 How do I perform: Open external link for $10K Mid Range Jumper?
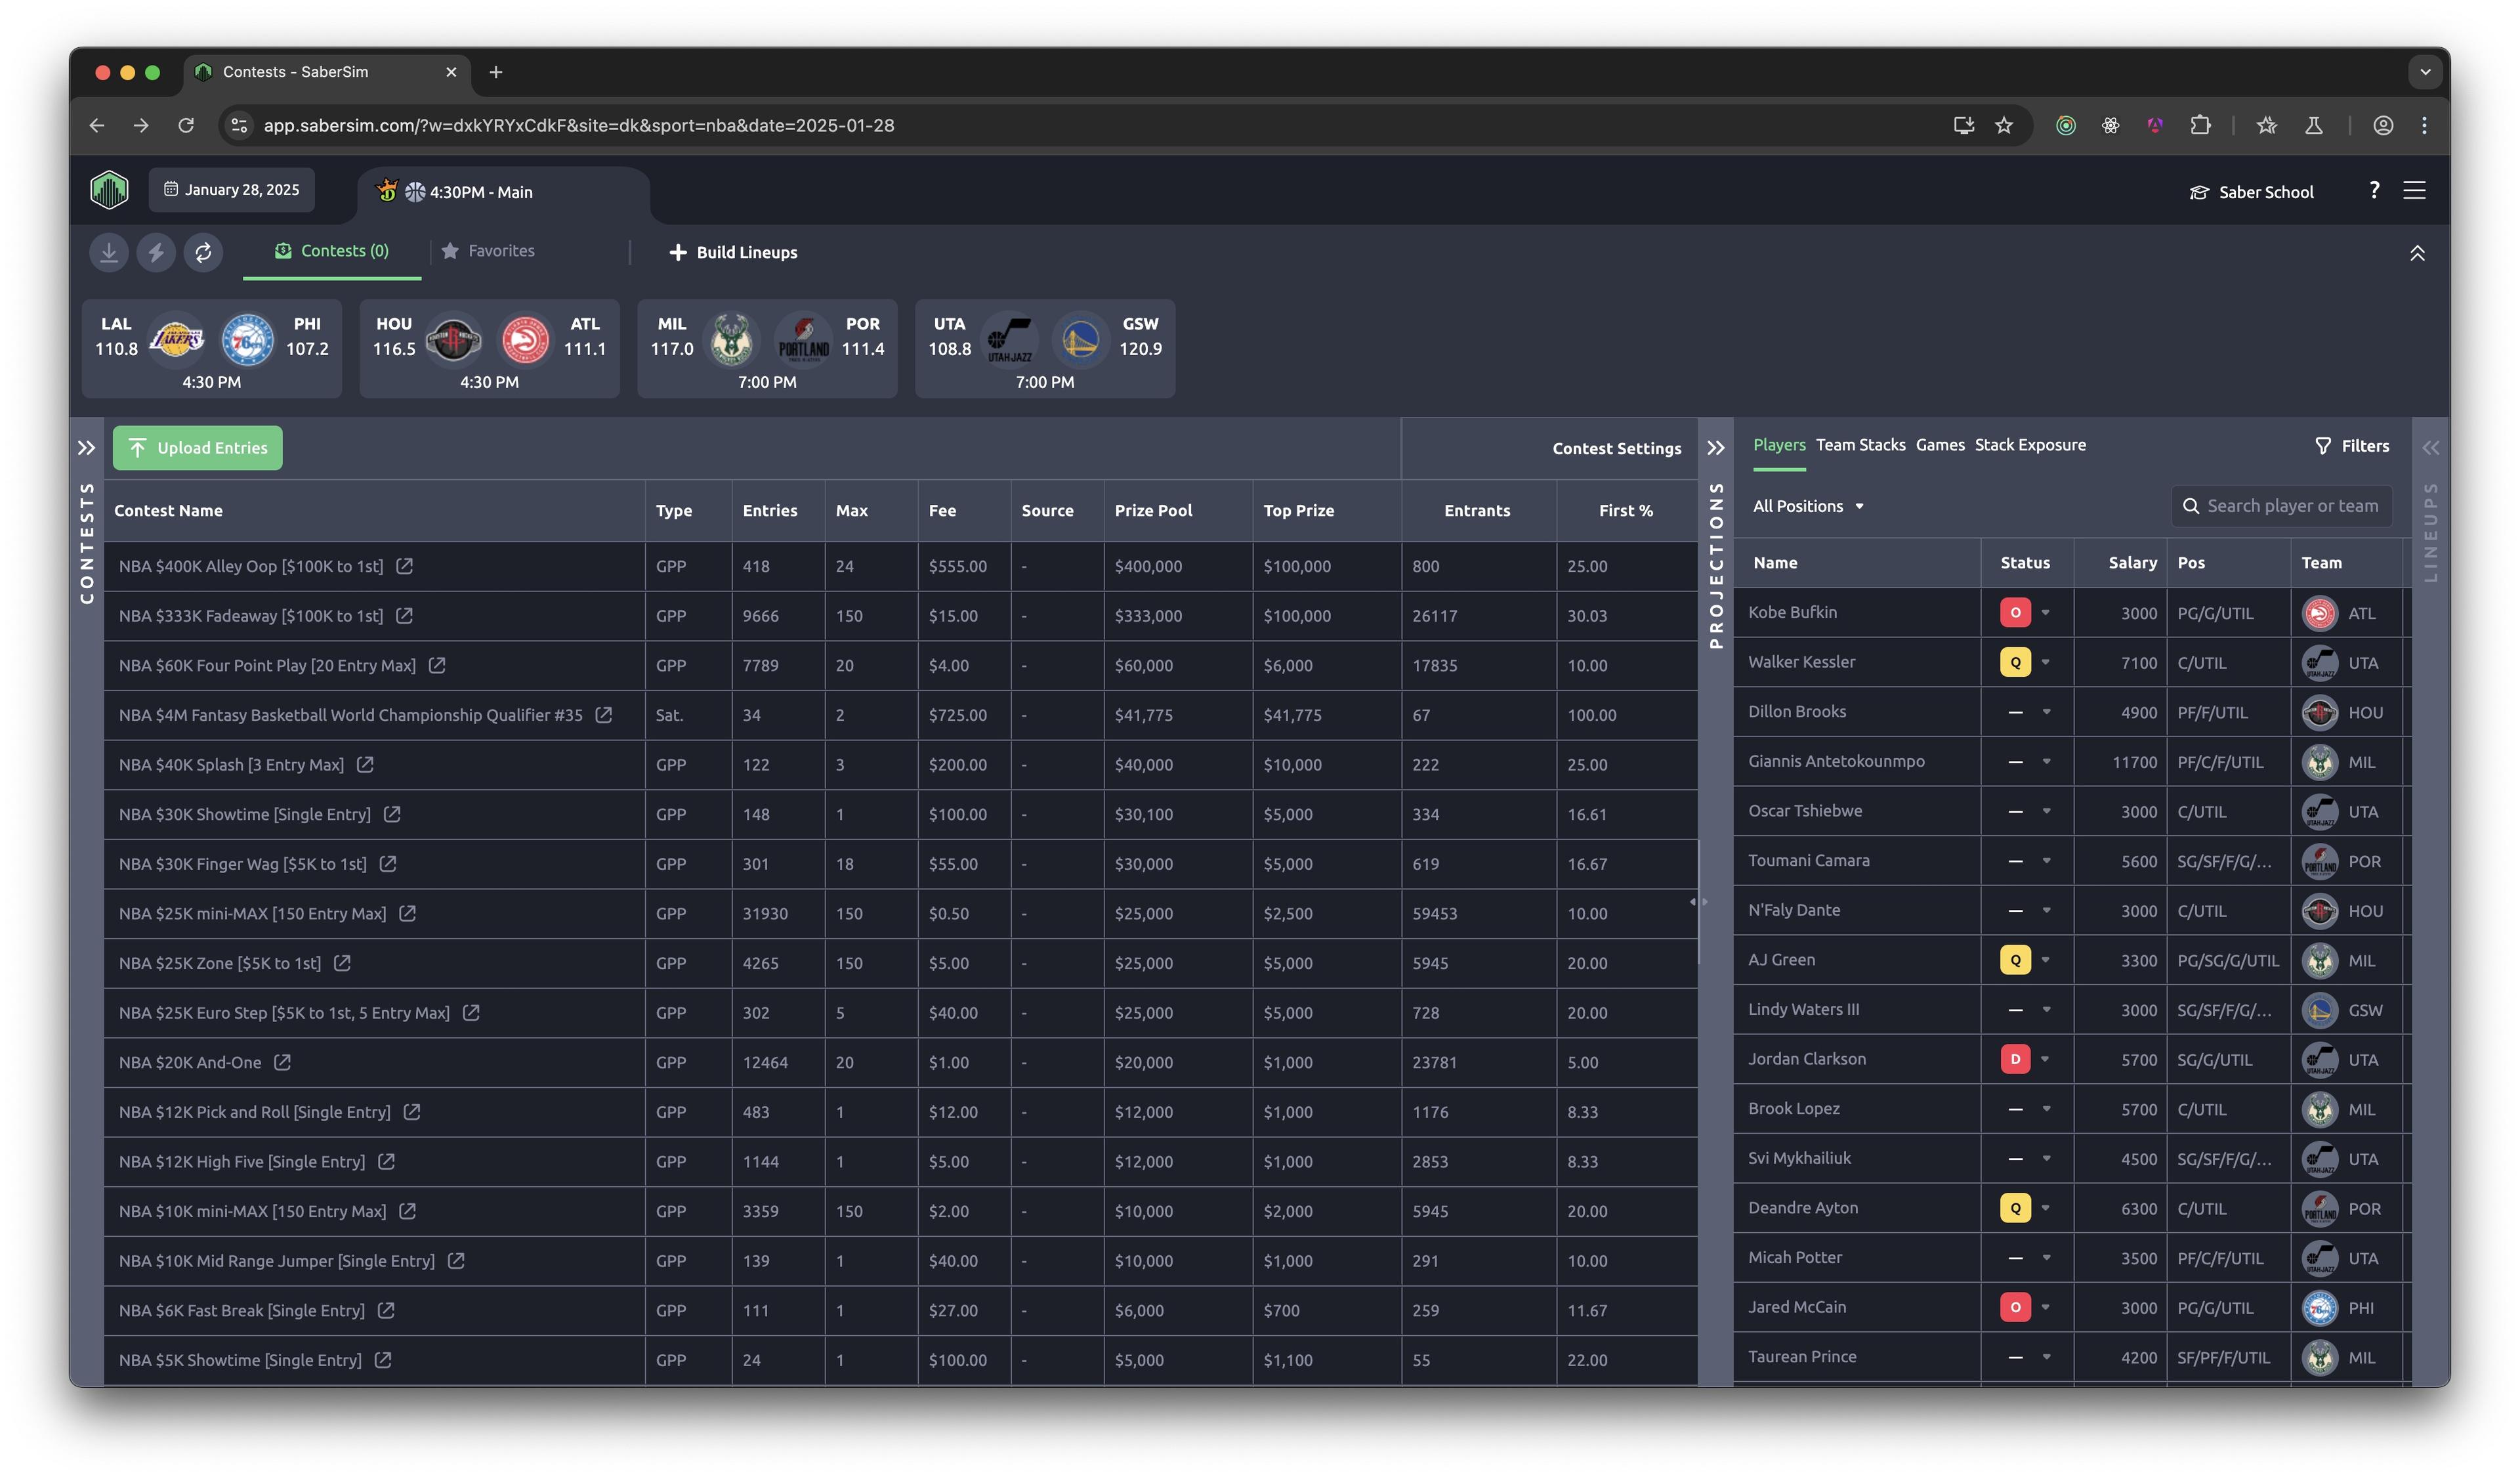point(456,1261)
